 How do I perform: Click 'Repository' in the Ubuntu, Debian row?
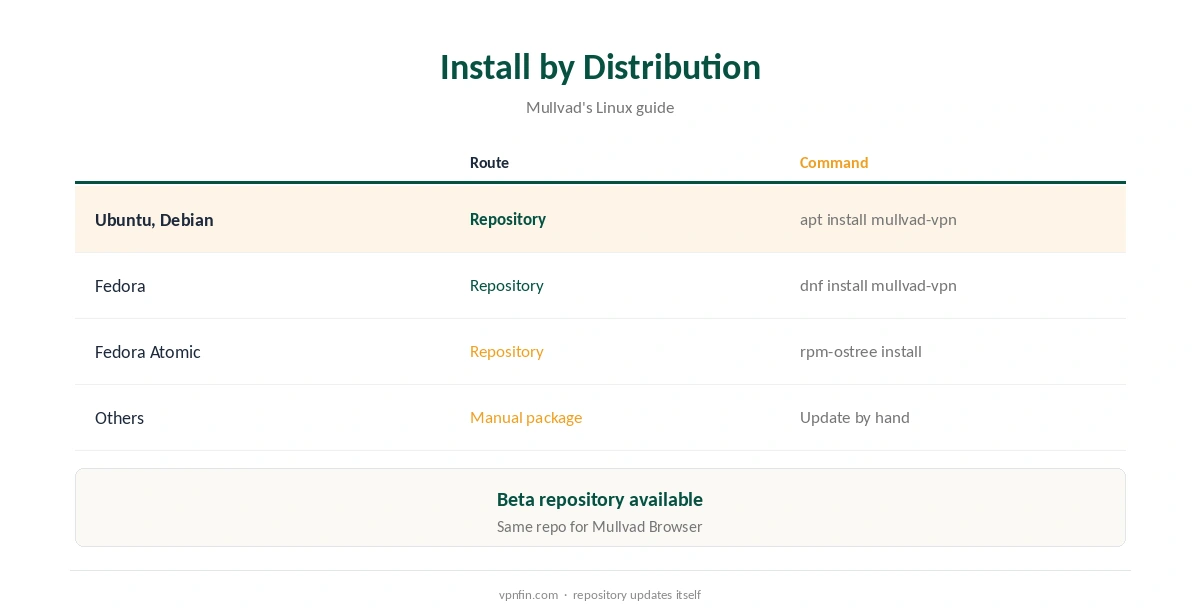[508, 219]
